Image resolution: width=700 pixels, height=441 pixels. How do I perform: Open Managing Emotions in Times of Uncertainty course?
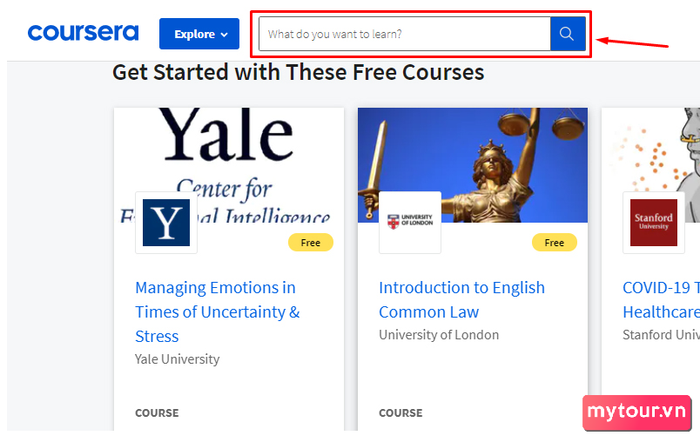(217, 312)
